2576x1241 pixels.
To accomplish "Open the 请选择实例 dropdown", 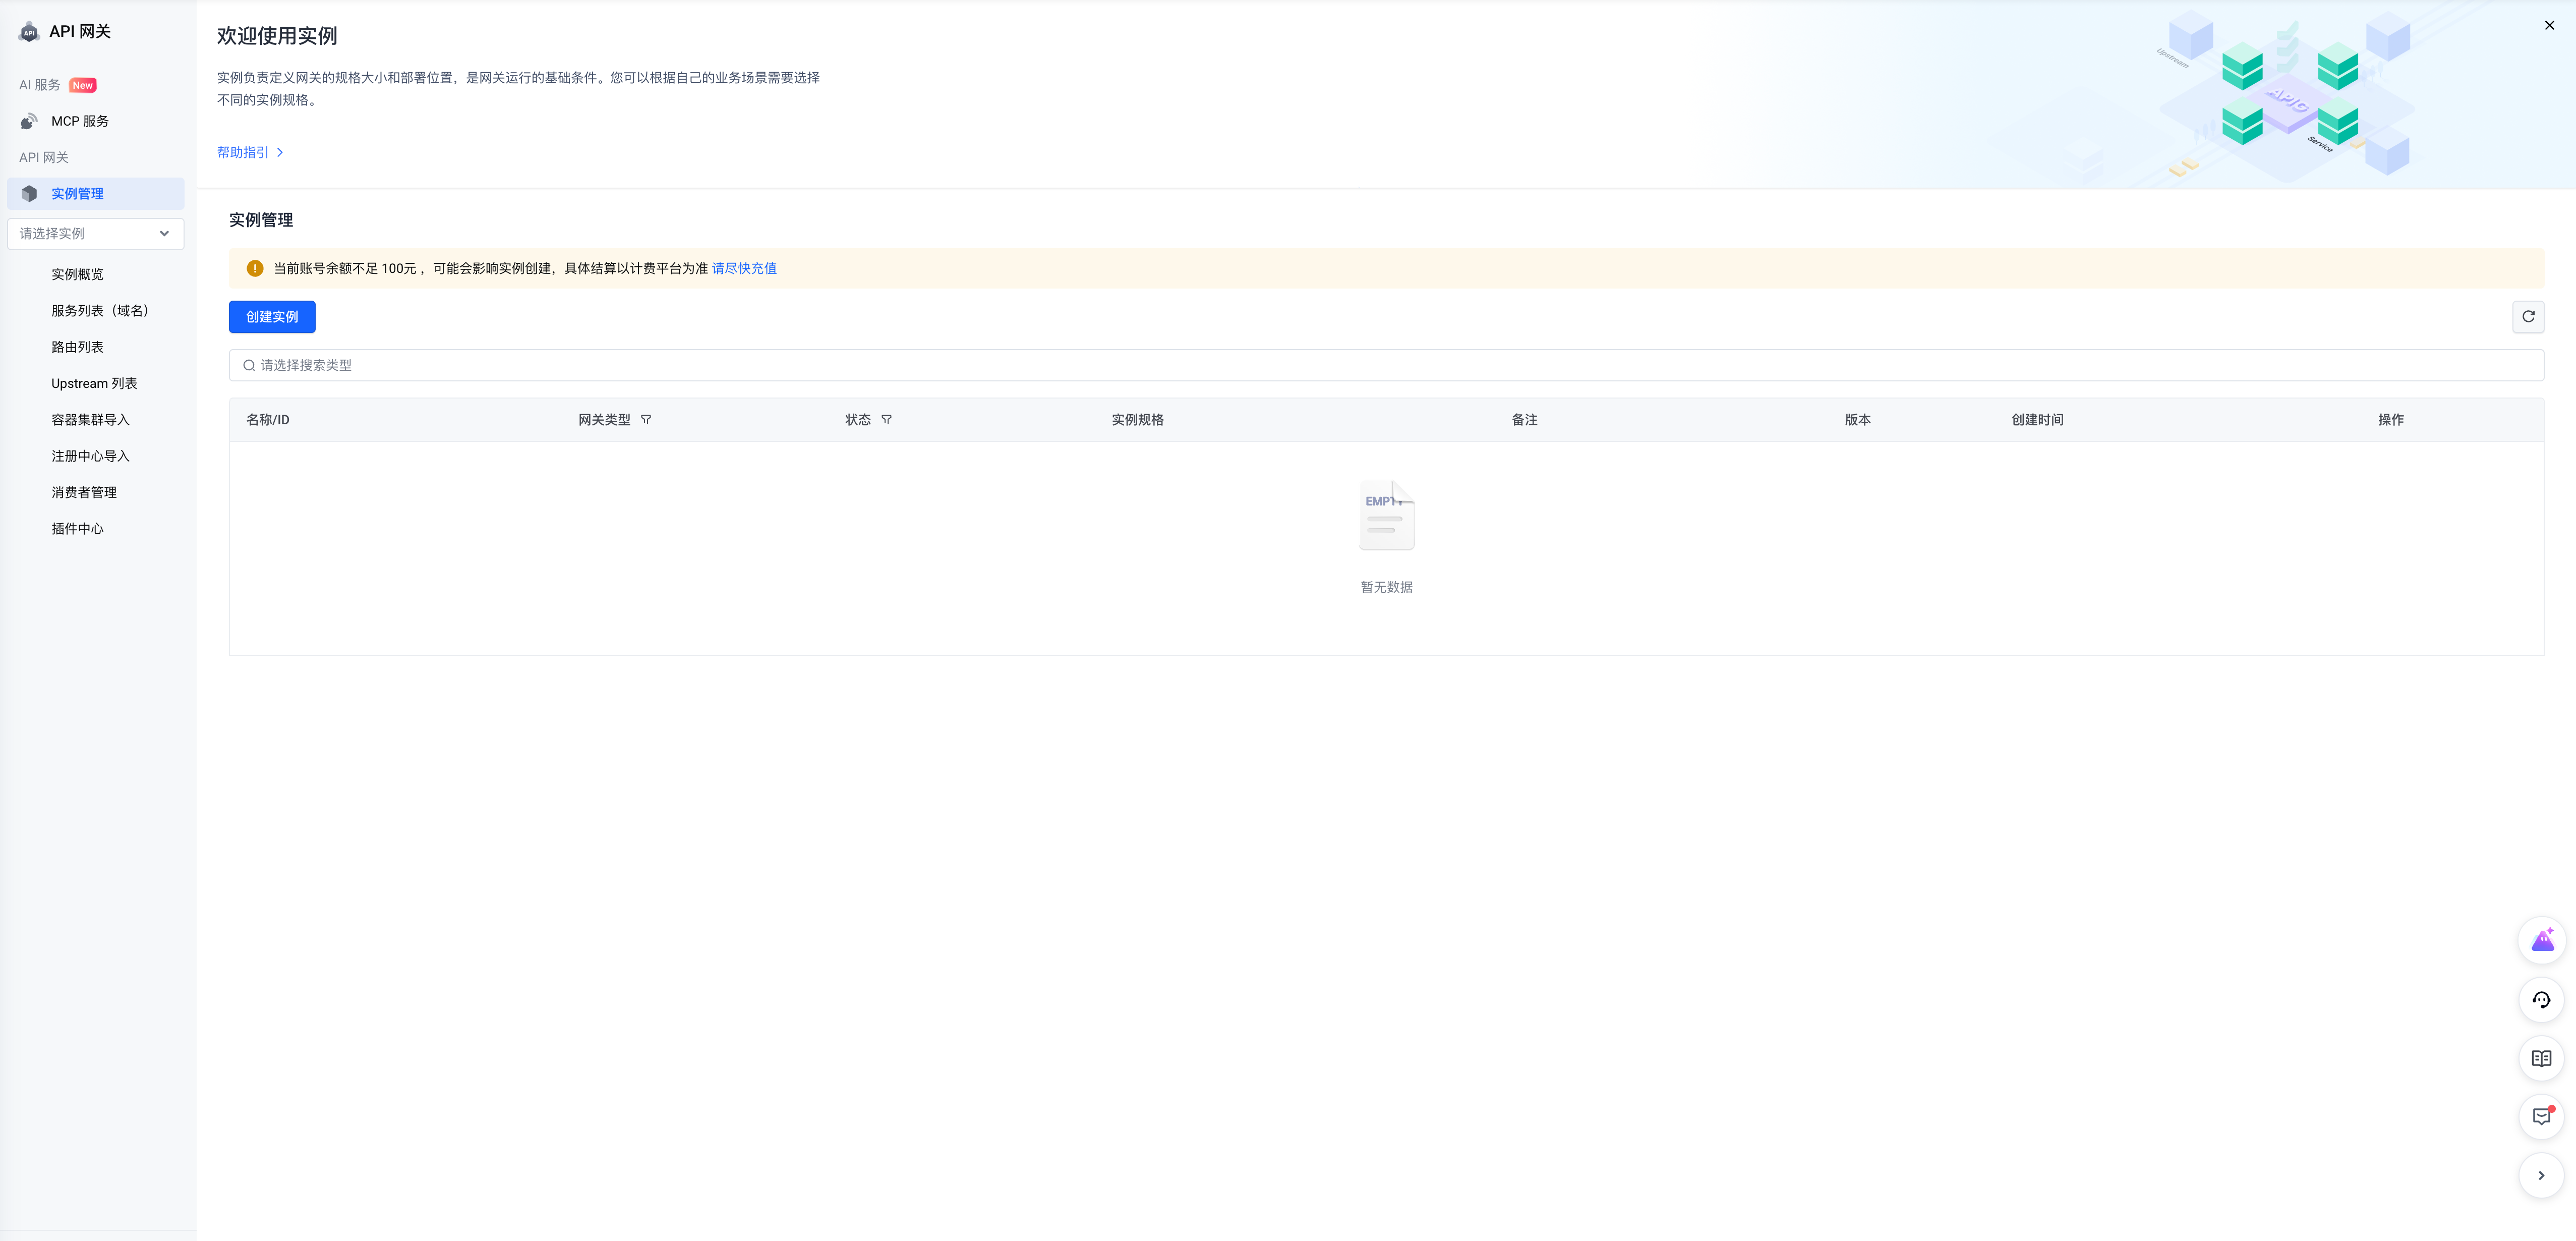I will point(95,234).
